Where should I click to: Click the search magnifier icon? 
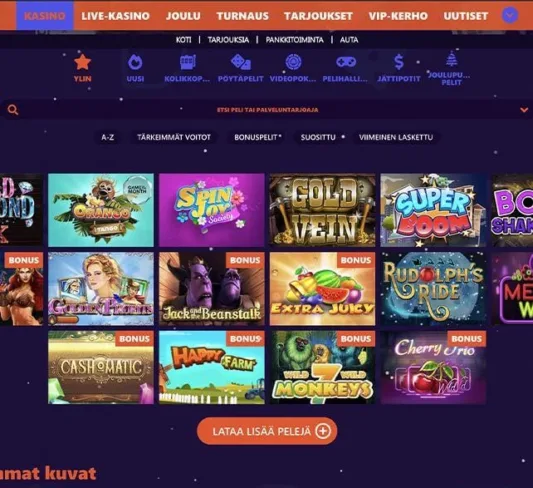[13, 110]
